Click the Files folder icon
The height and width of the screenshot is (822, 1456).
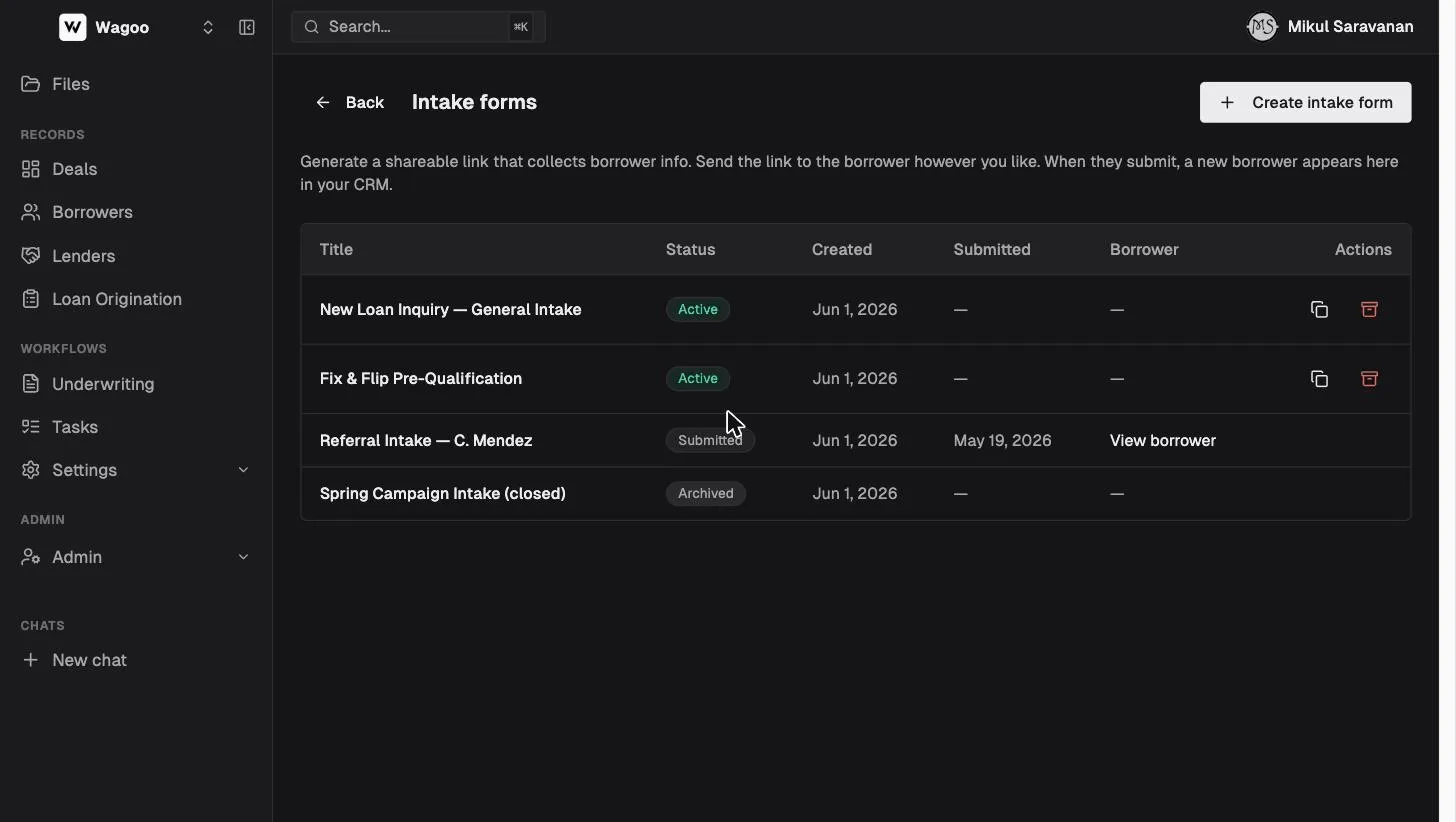point(31,84)
